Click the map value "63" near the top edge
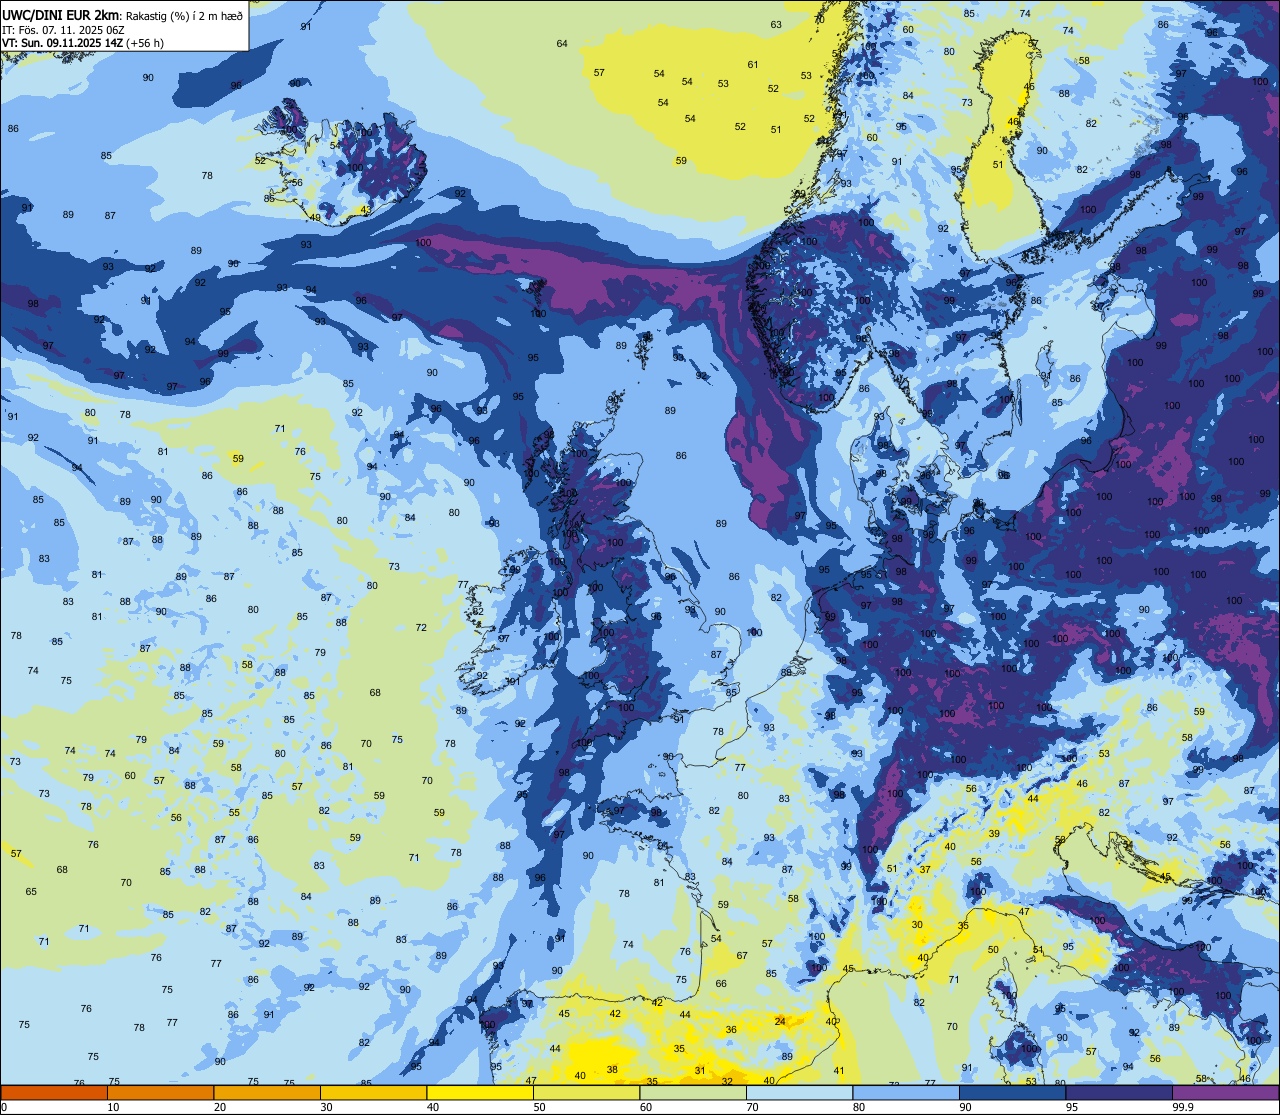The image size is (1280, 1115). pos(776,24)
